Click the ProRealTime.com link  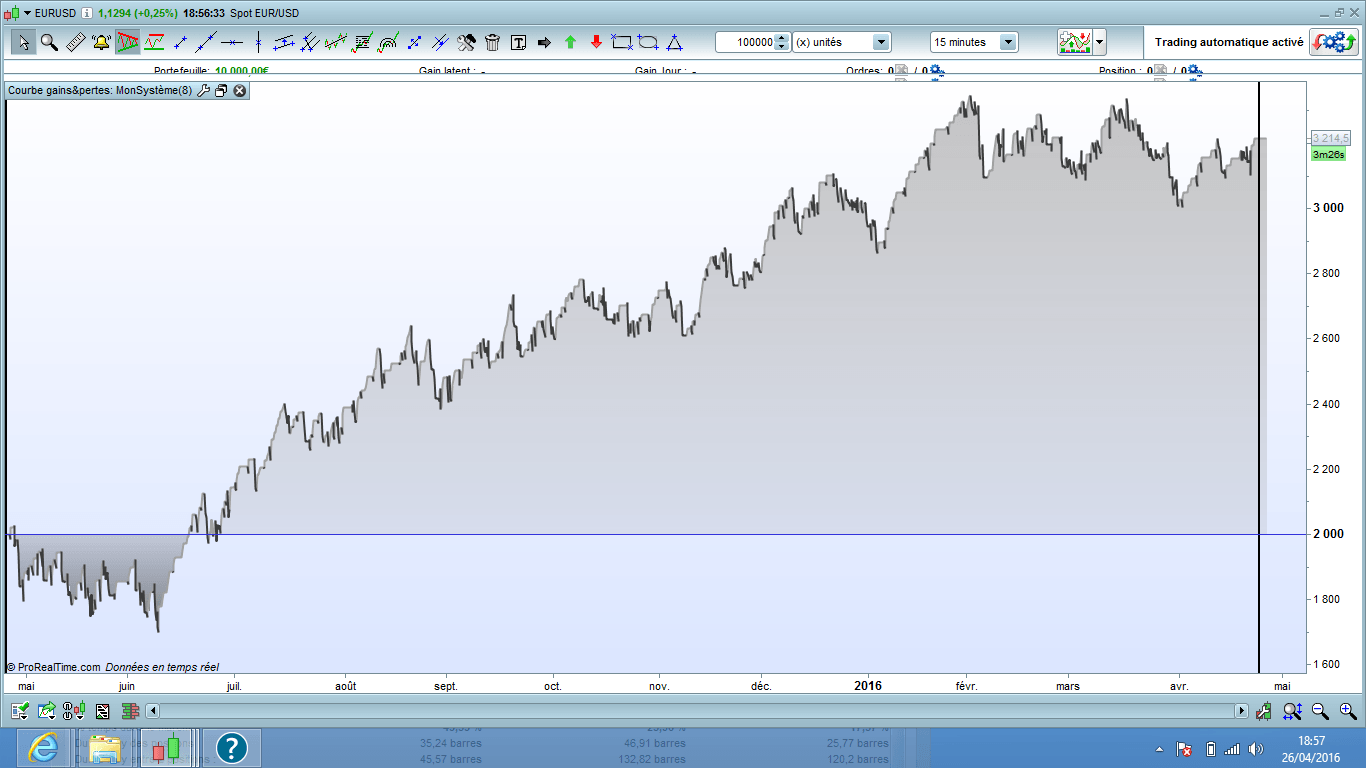coord(59,667)
